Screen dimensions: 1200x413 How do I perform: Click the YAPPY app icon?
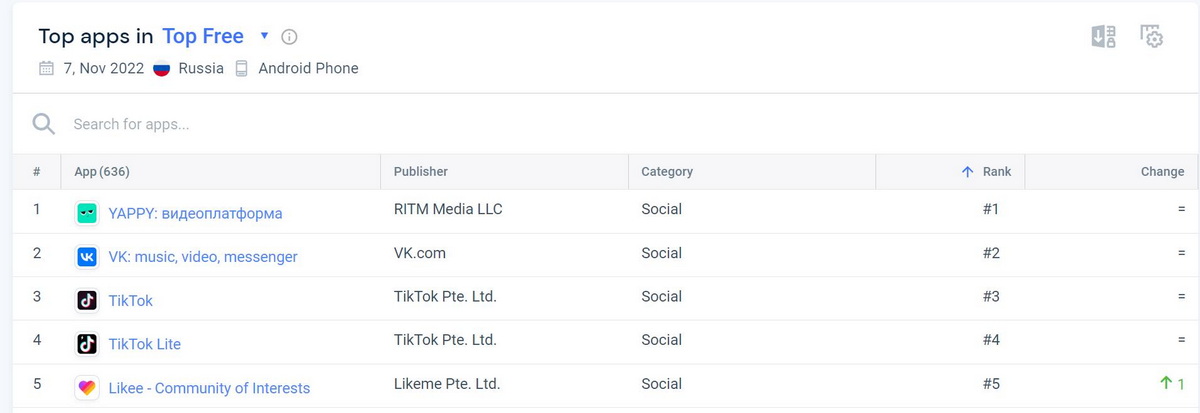point(87,213)
